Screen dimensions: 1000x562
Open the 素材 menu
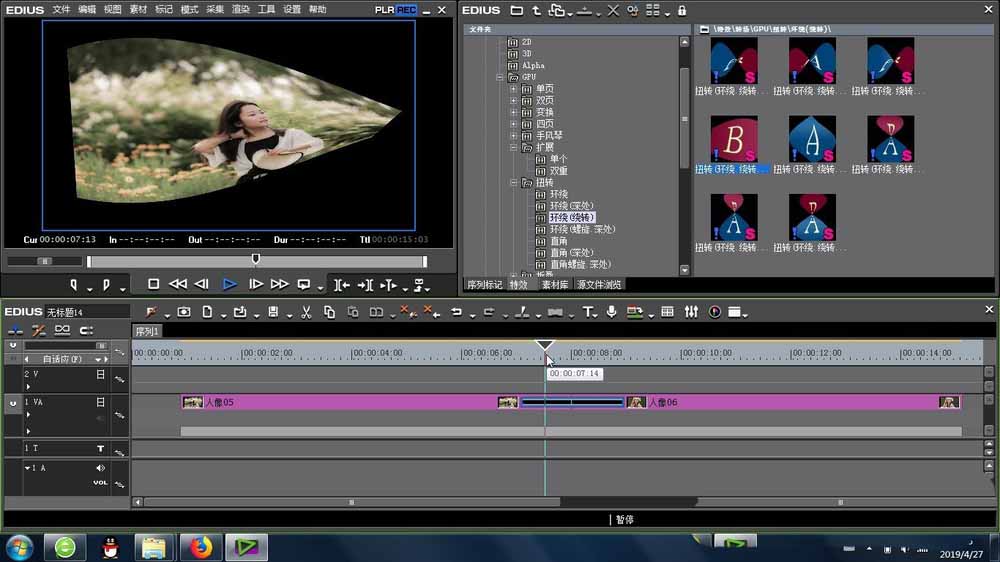point(138,10)
